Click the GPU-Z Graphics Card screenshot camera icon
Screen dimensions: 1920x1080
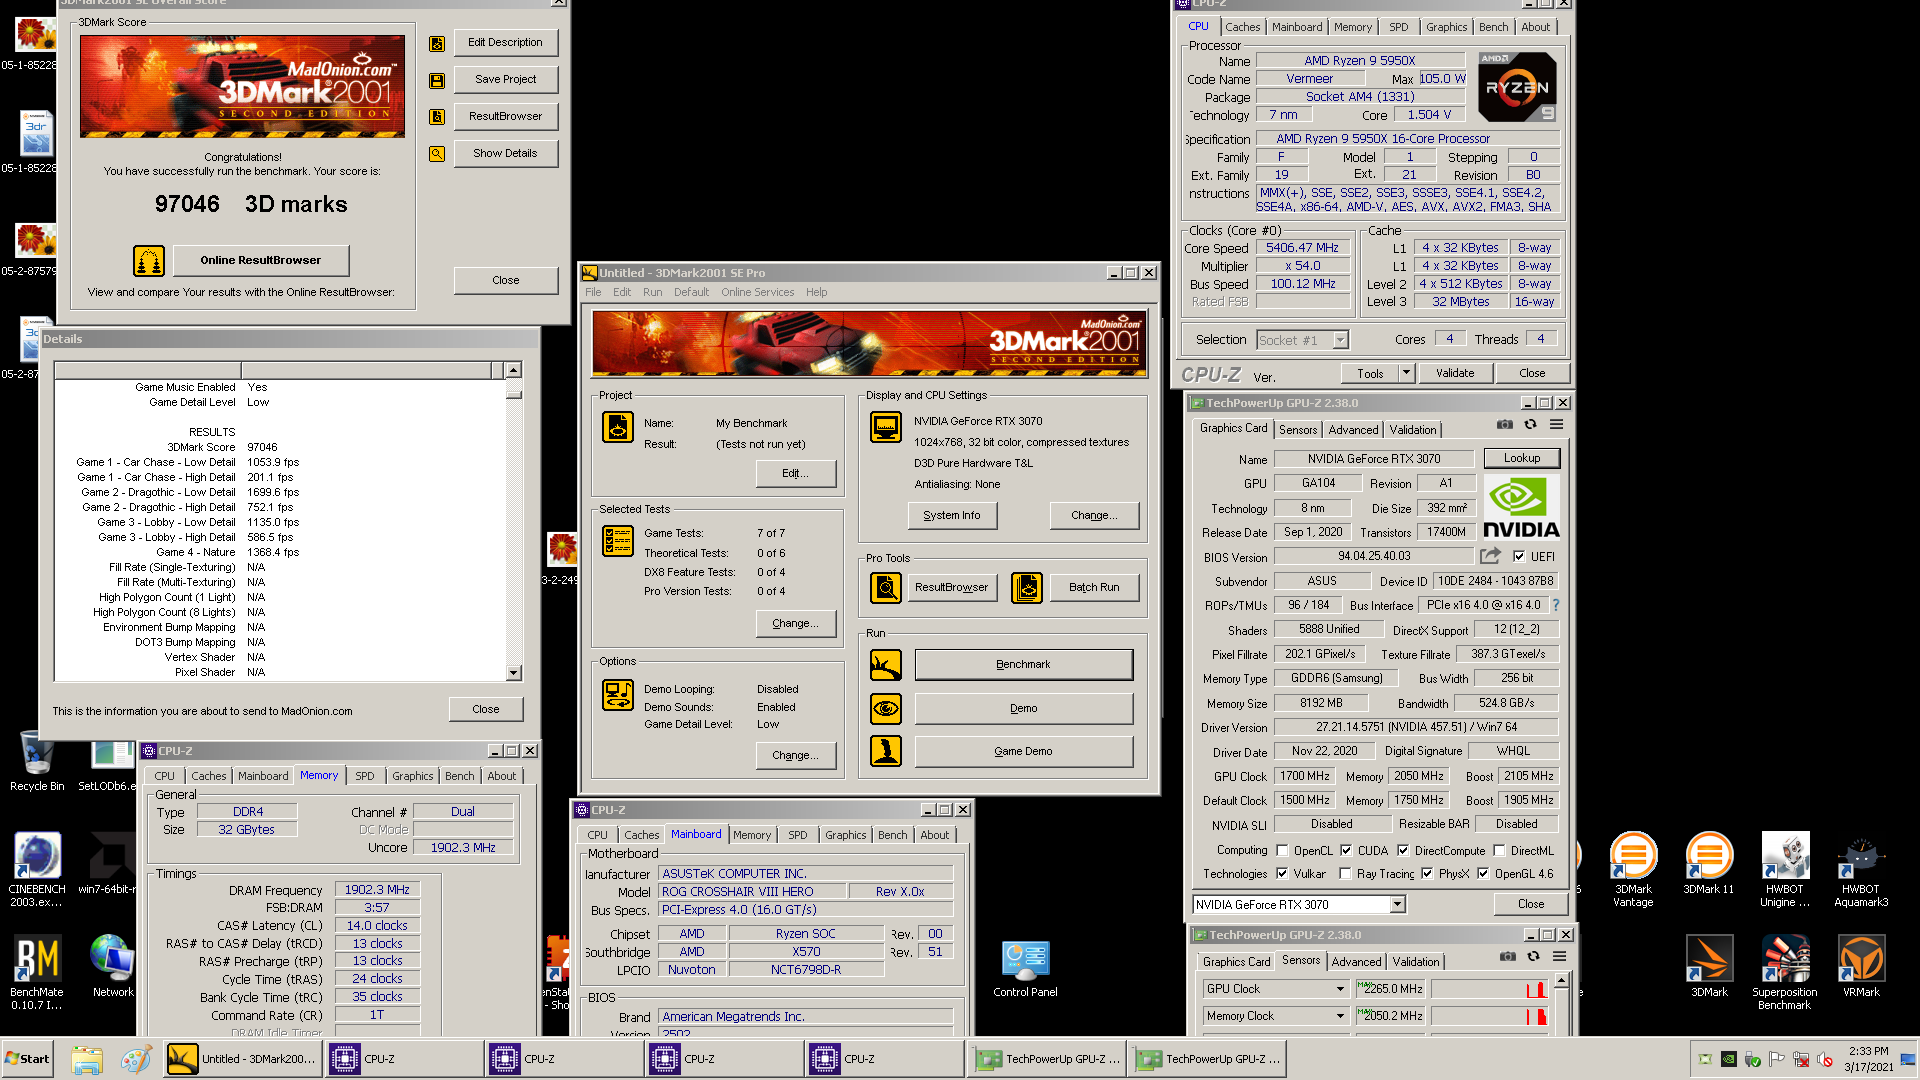pyautogui.click(x=1504, y=425)
